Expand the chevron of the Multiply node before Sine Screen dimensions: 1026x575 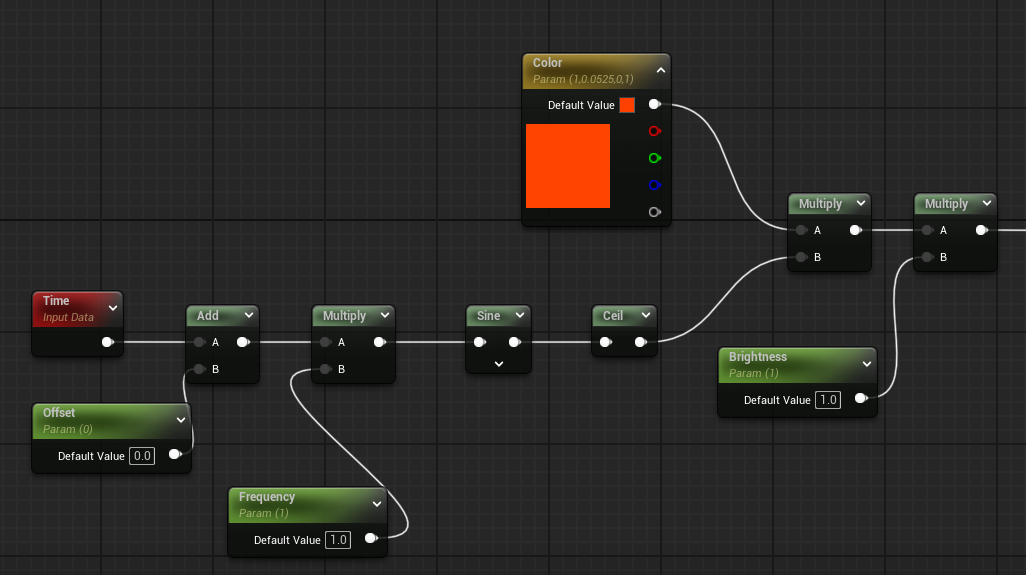point(385,315)
